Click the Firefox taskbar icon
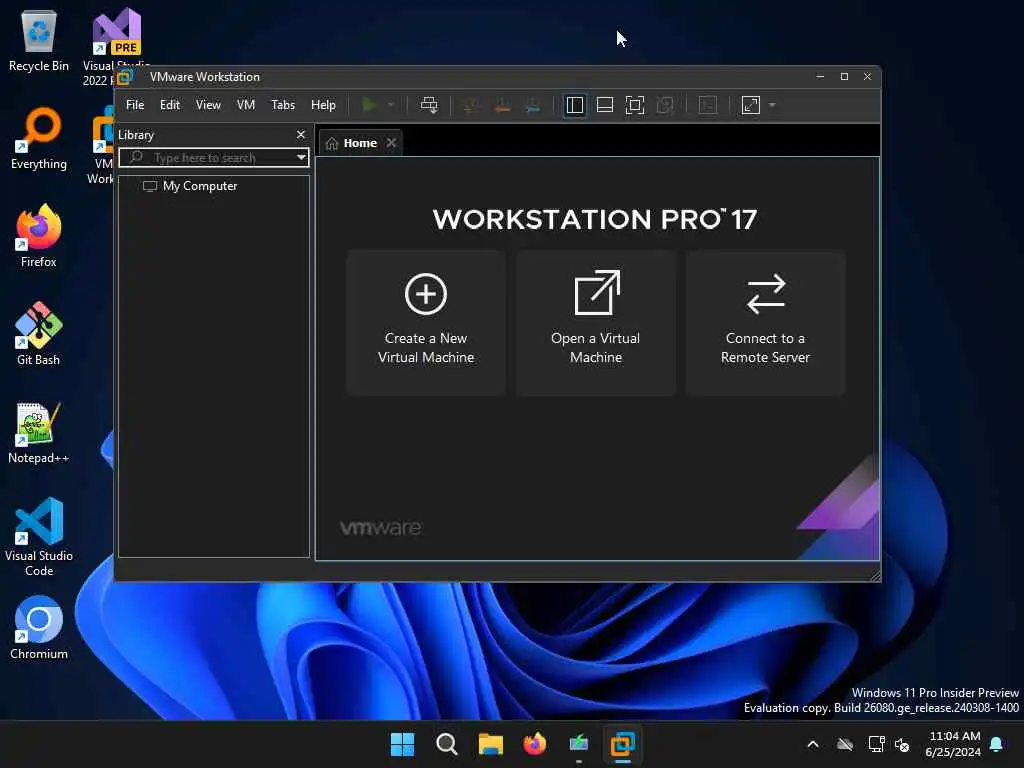The height and width of the screenshot is (768, 1024). [x=535, y=744]
